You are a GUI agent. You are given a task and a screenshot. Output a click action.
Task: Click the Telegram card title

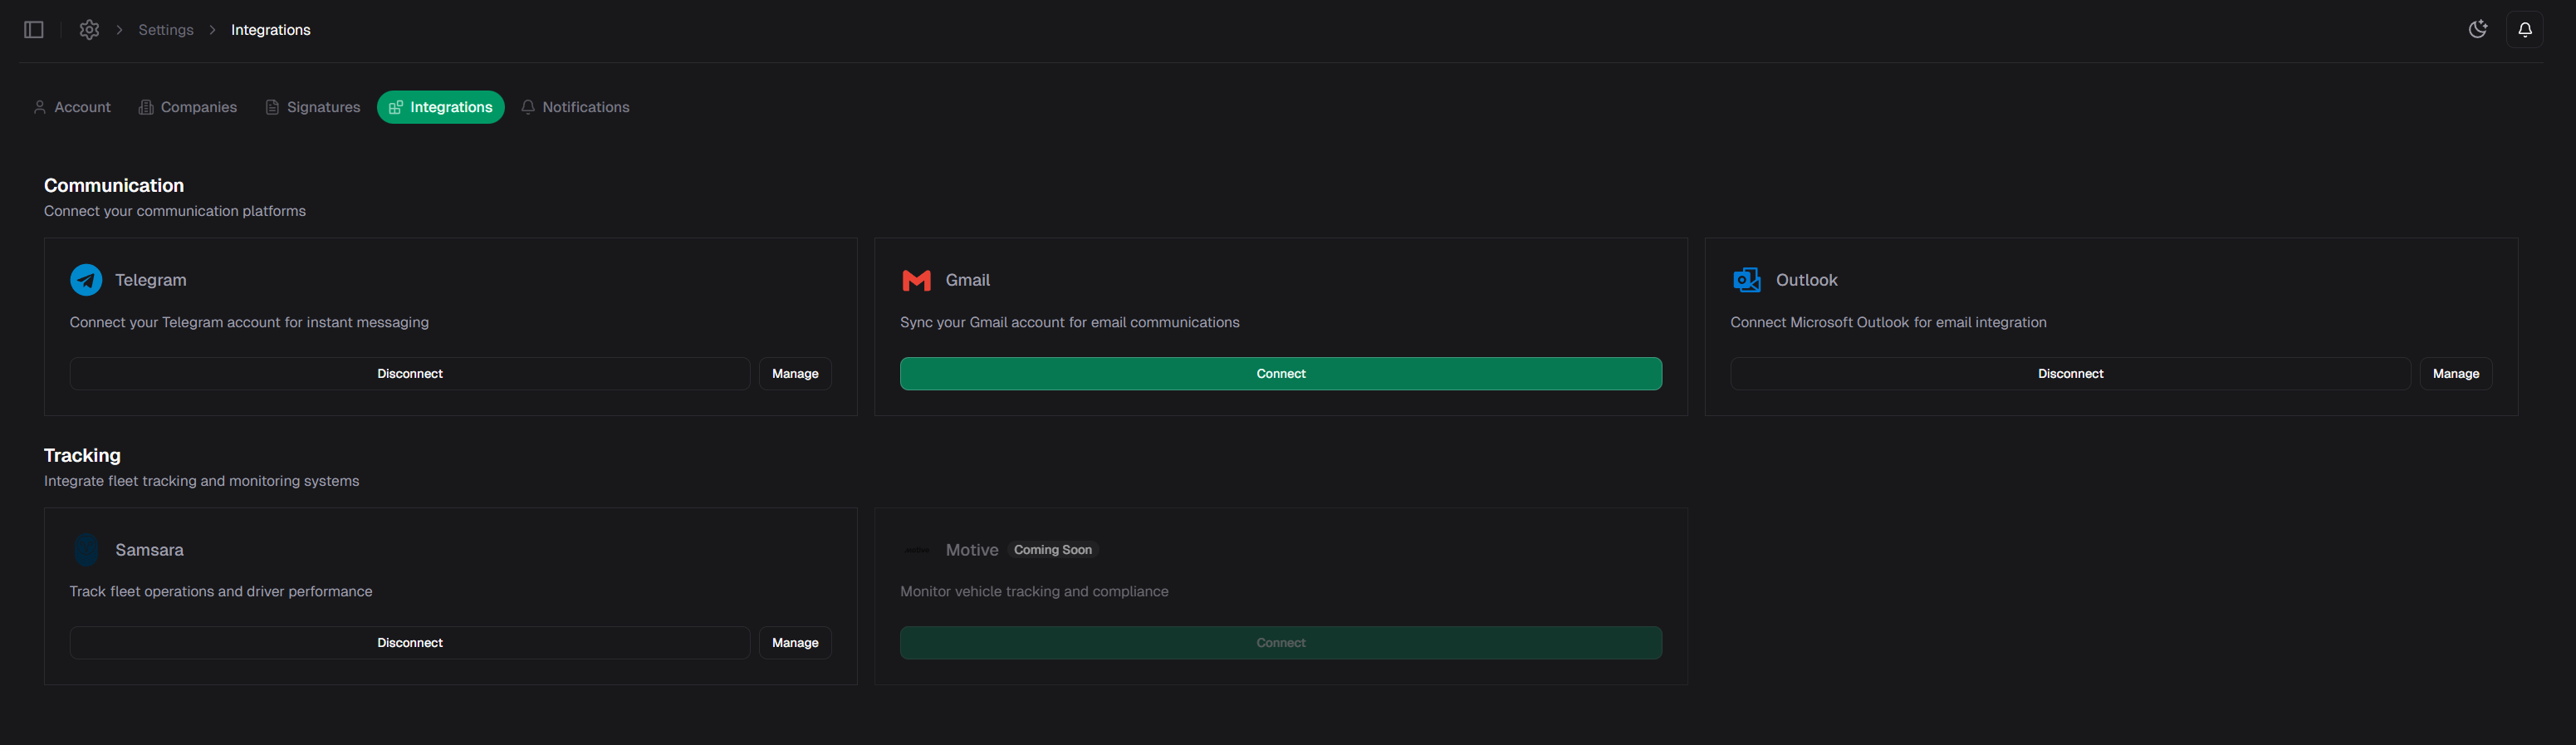(151, 280)
